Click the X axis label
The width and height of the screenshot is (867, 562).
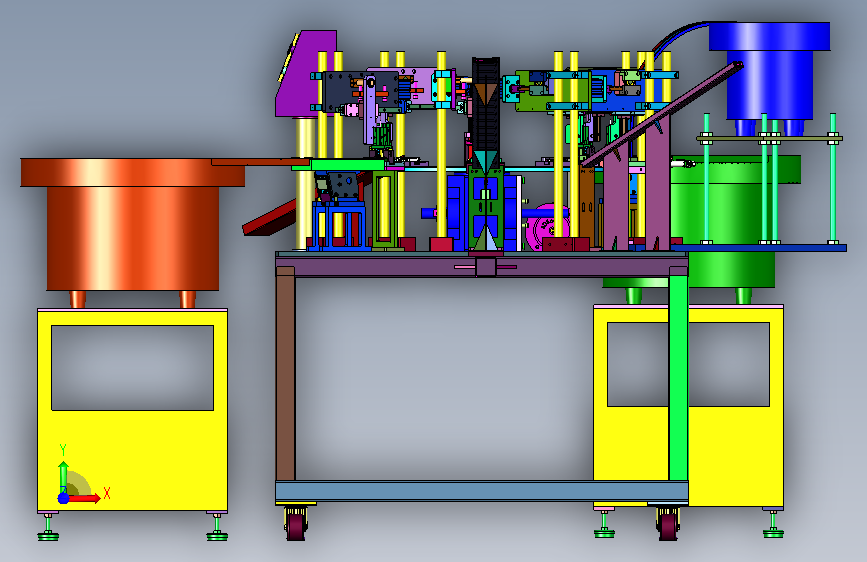coord(107,493)
